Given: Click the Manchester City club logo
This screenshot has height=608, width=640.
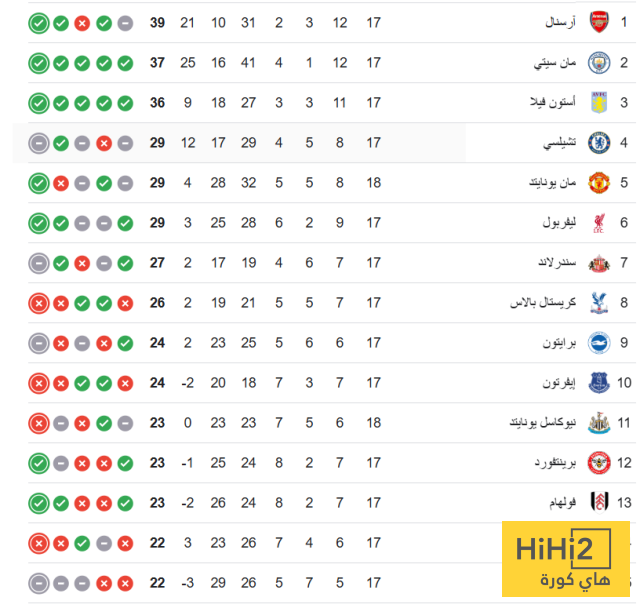Looking at the screenshot, I should click(x=598, y=62).
